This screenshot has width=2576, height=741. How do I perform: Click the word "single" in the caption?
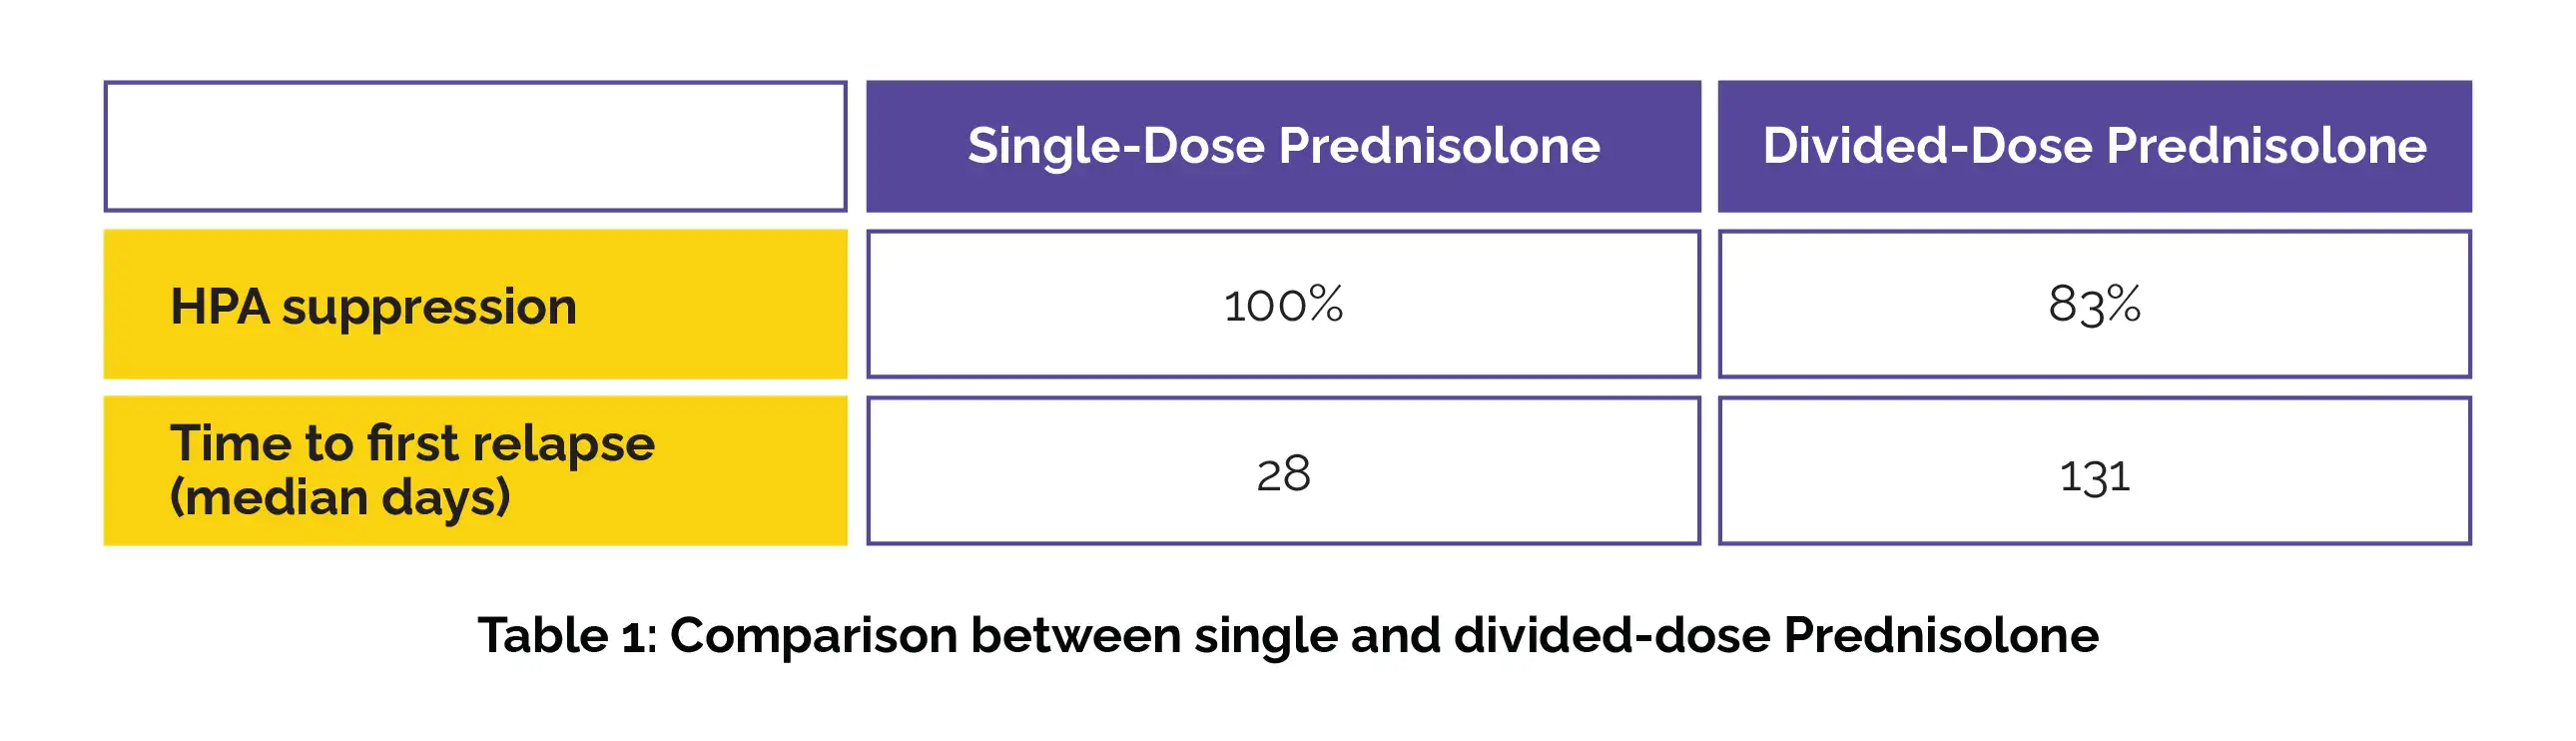[x=1266, y=636]
